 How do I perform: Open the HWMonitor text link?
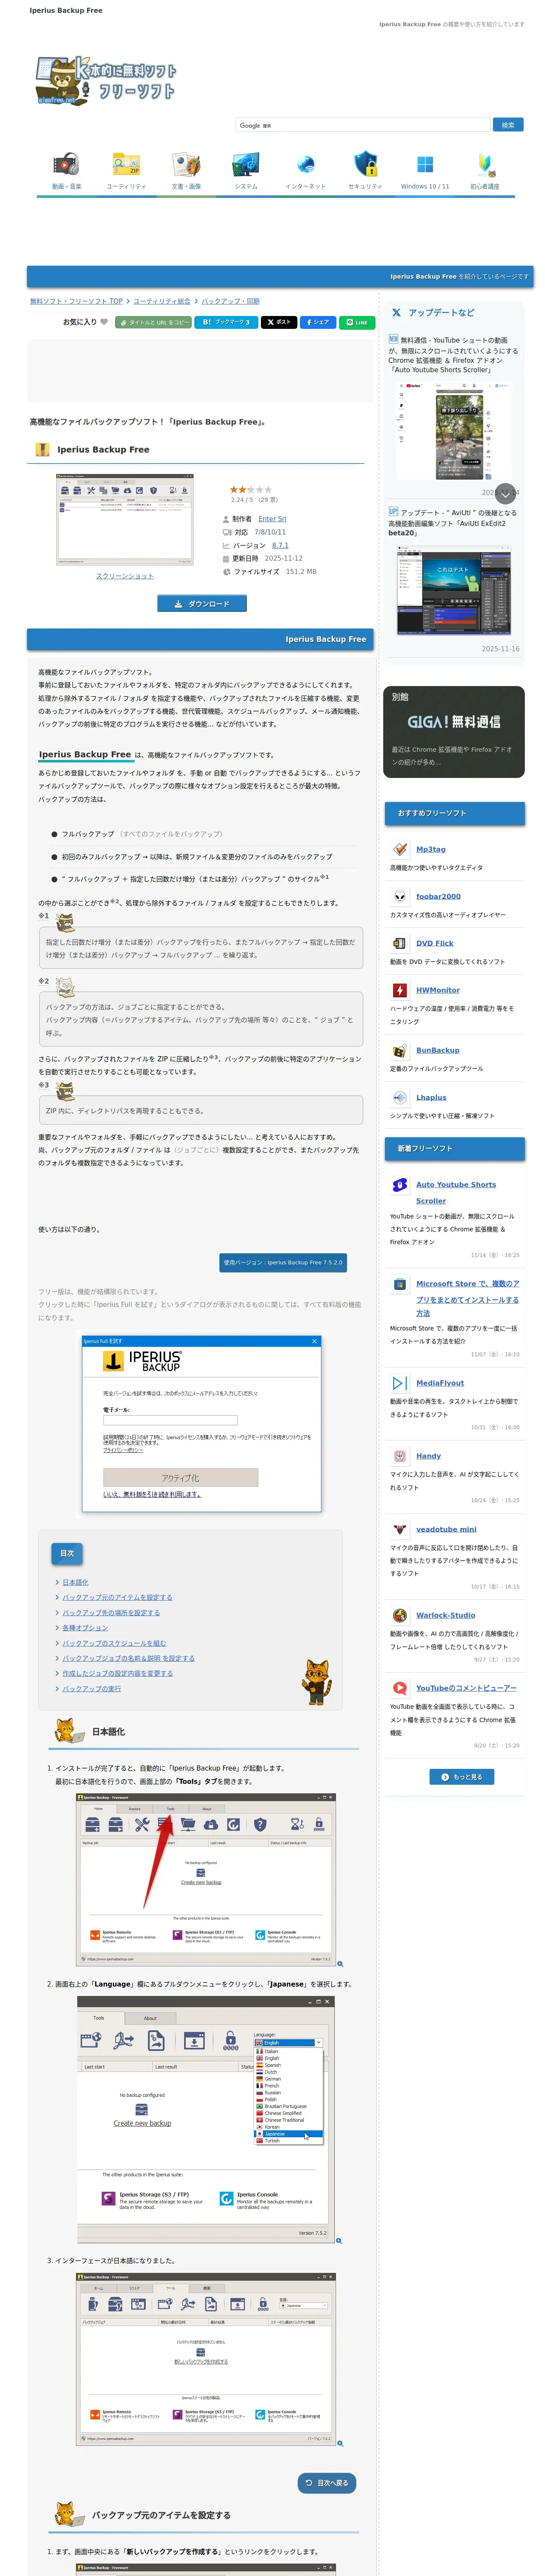coord(438,990)
